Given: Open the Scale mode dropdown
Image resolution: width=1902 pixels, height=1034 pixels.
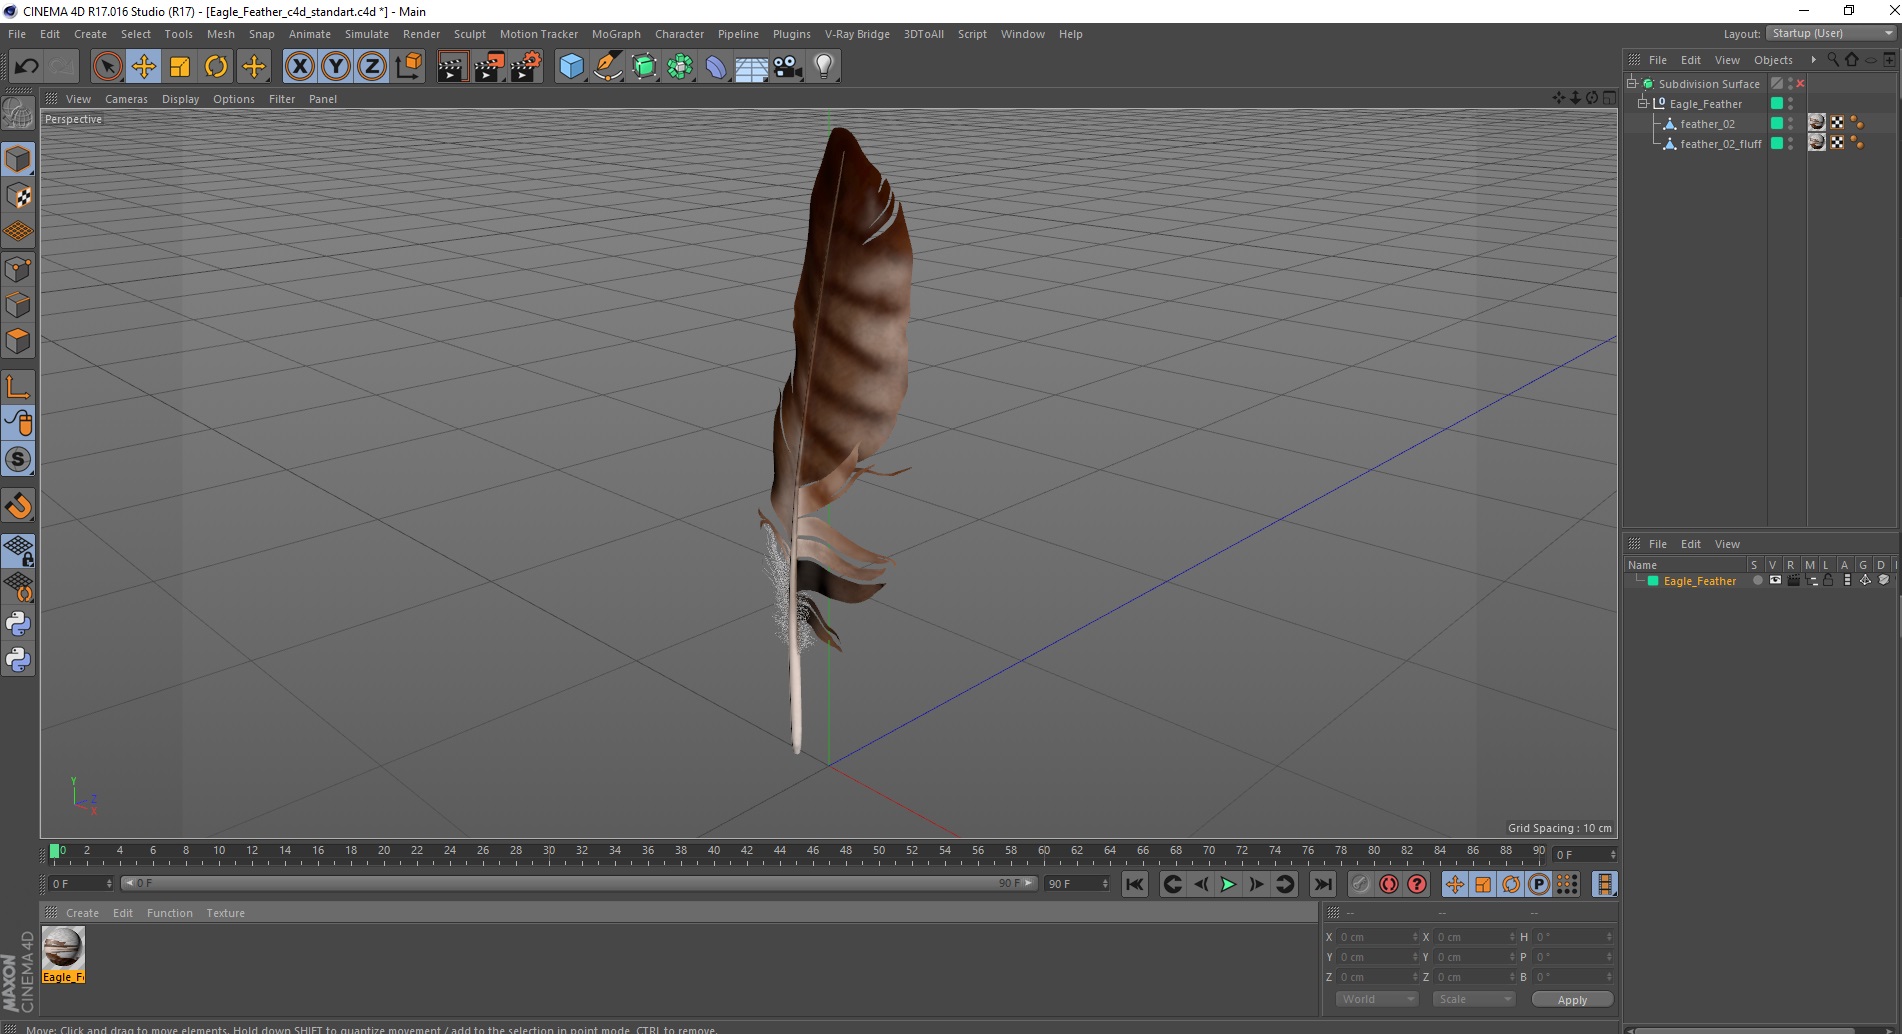Looking at the screenshot, I should click(x=1474, y=999).
